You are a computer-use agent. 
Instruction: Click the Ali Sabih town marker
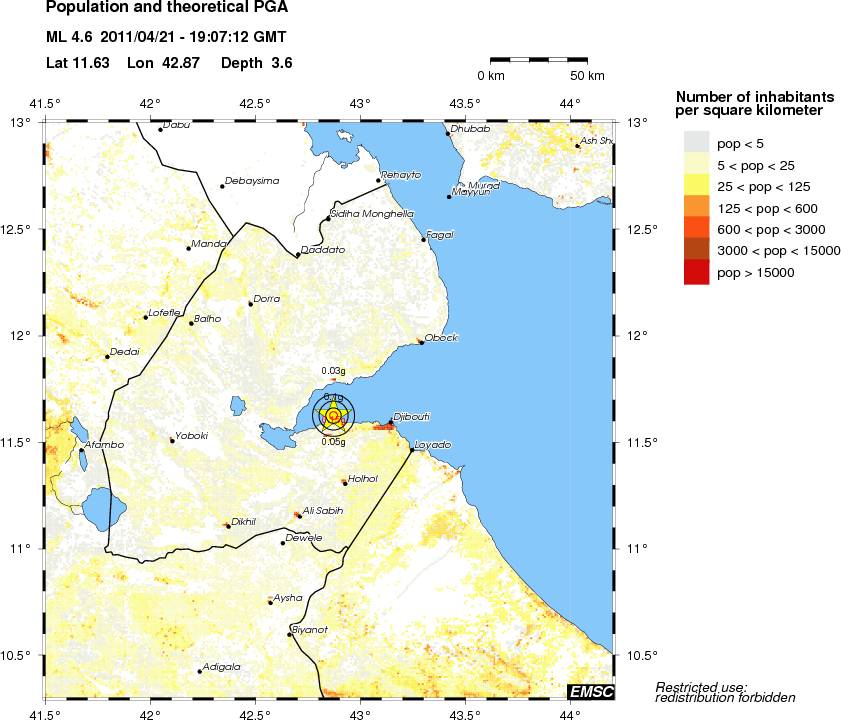297,515
